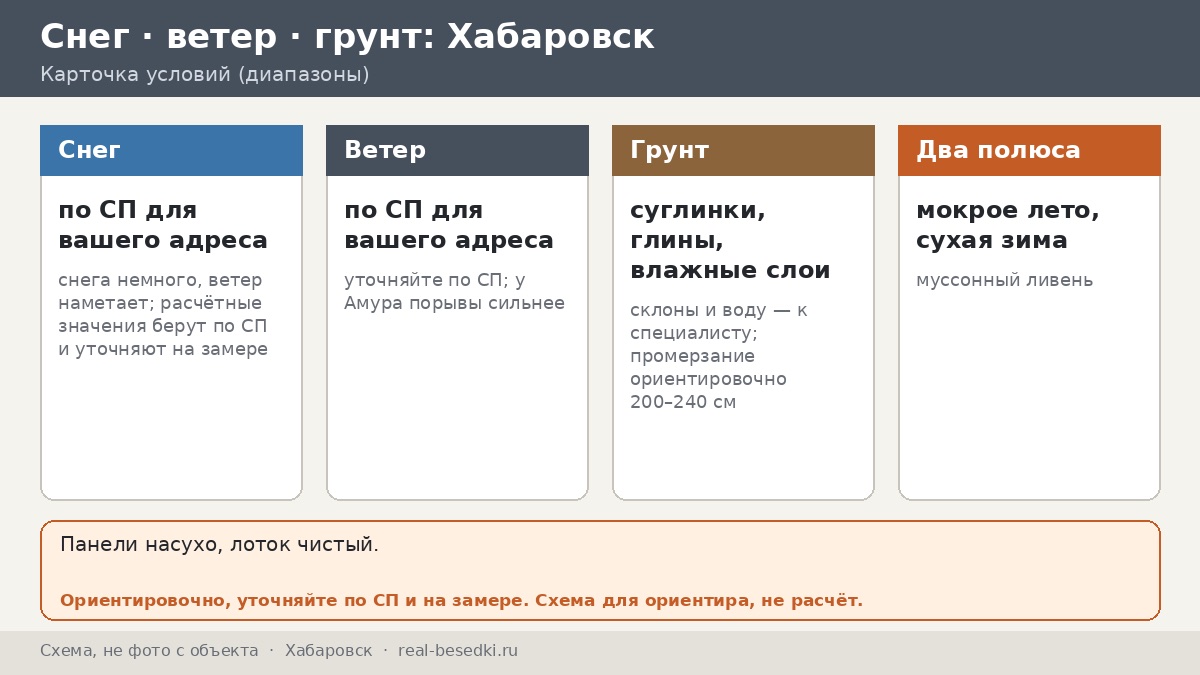Image resolution: width=1200 pixels, height=675 pixels.
Task: Click the note 'Панели насухо, лоток чистый.'
Action: pos(219,545)
